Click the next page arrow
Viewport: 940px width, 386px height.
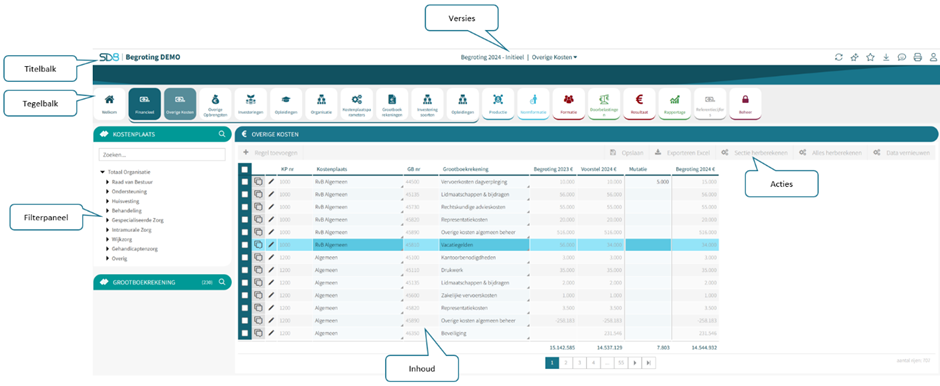pos(634,363)
